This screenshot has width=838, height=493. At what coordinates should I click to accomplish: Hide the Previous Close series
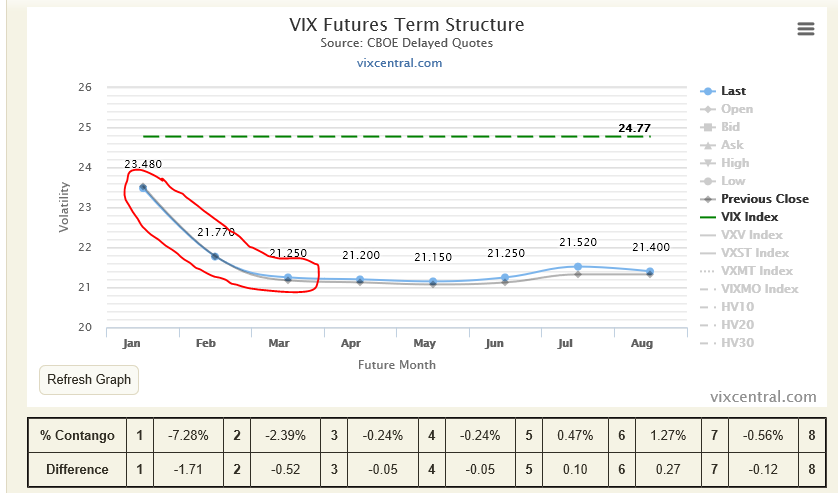click(x=764, y=199)
